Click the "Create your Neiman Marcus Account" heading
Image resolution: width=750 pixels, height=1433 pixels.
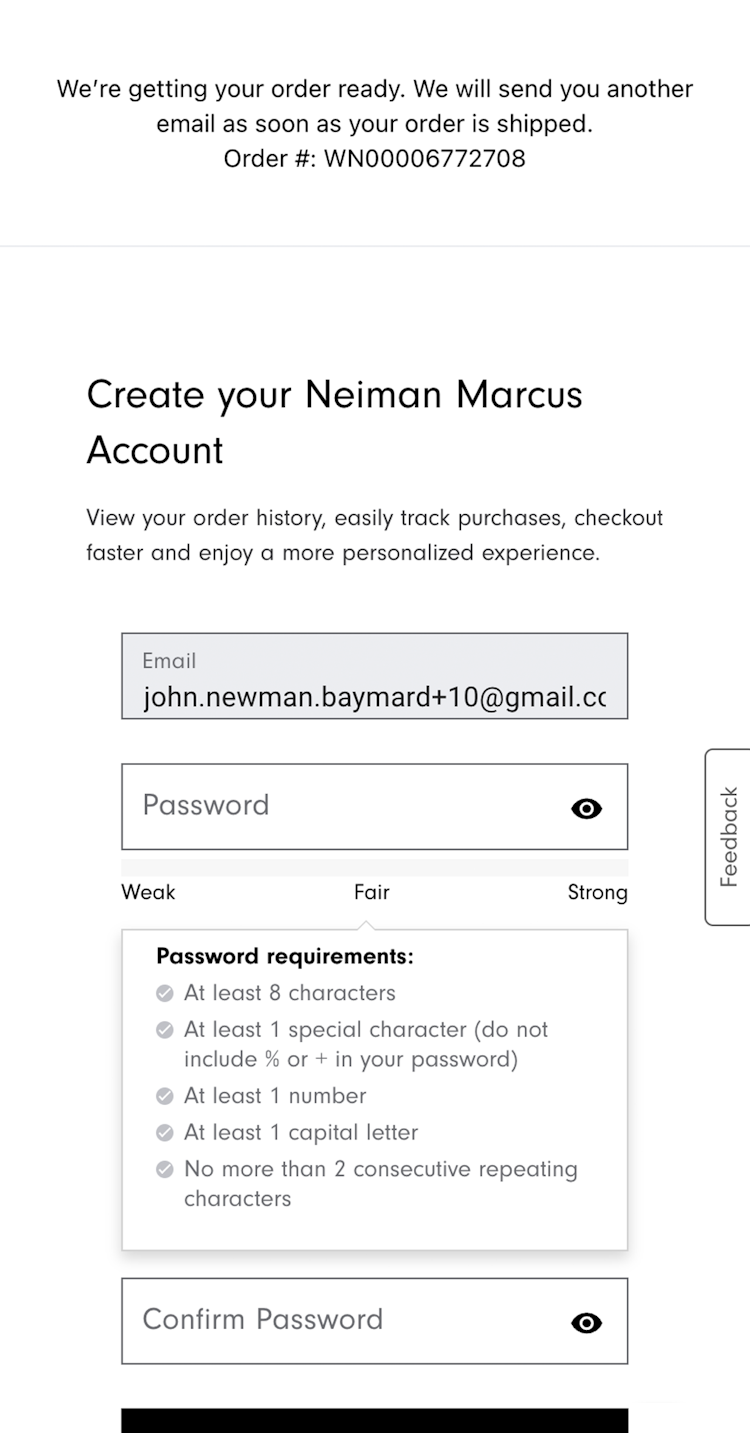point(334,422)
